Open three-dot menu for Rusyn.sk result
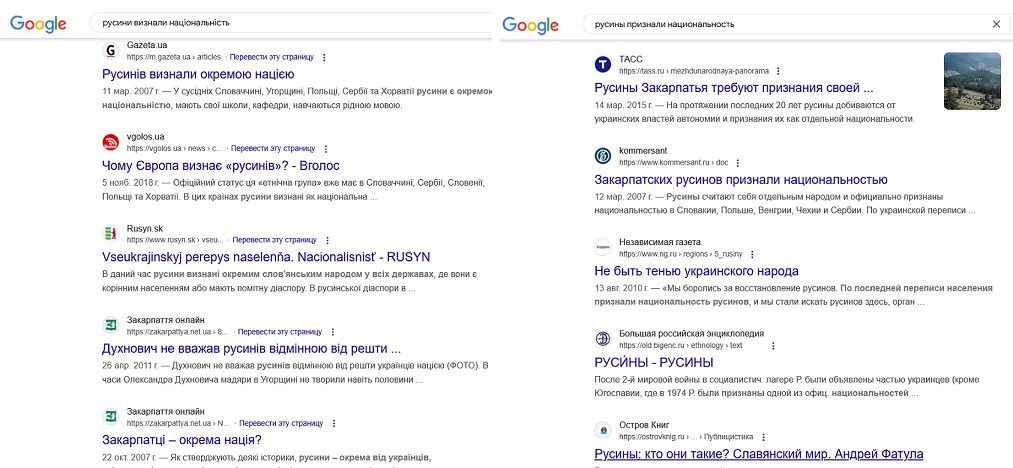 click(x=328, y=240)
